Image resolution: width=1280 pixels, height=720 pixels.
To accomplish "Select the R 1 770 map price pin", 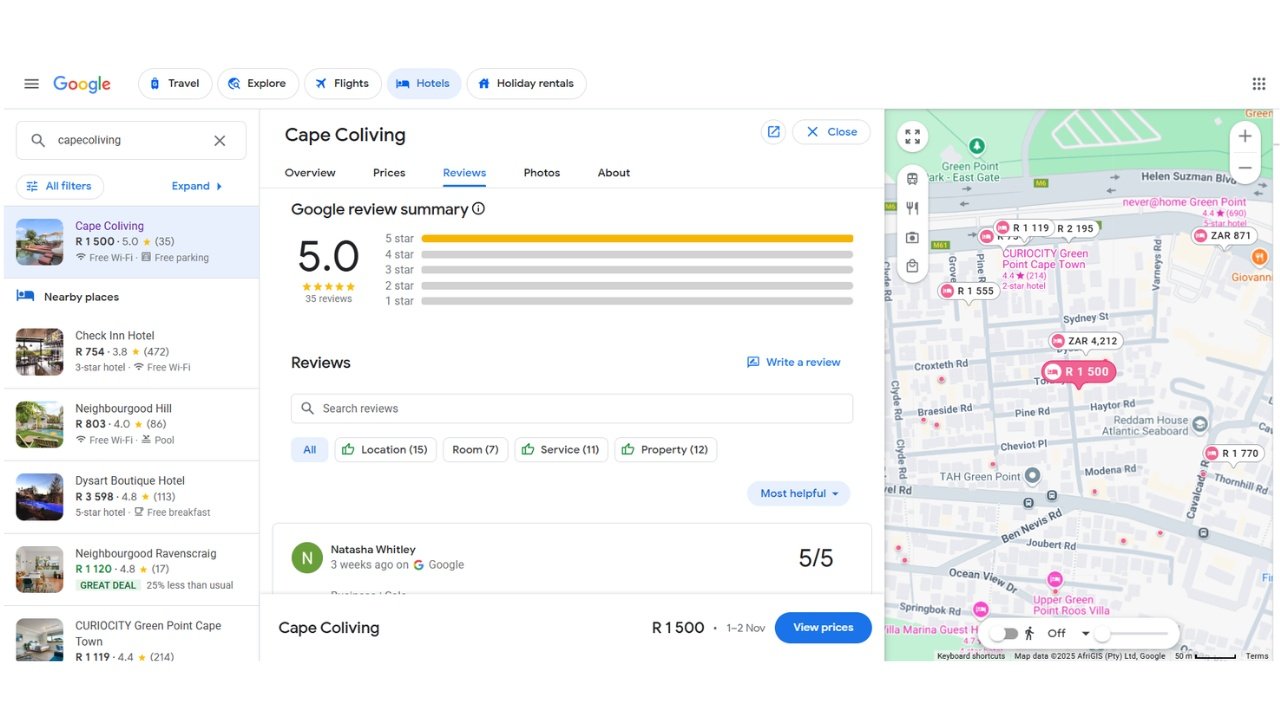I will click(1232, 453).
